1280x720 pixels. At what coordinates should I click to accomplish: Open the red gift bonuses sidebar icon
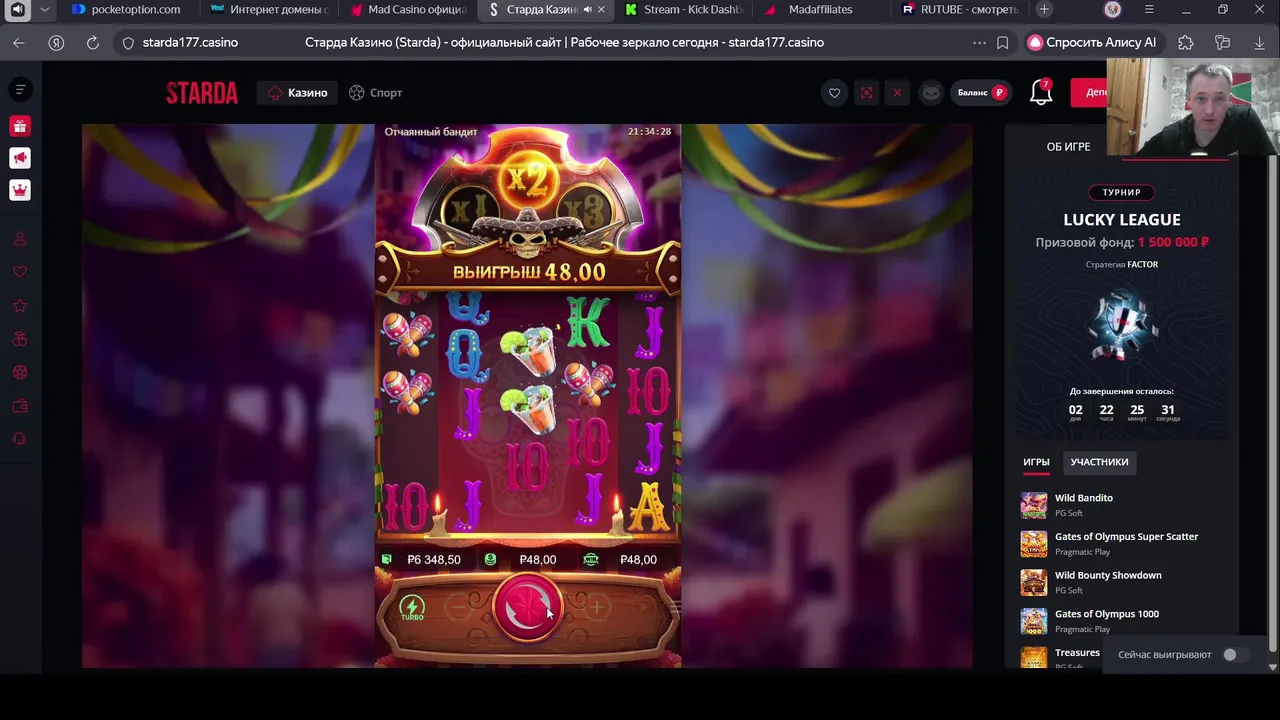click(20, 126)
